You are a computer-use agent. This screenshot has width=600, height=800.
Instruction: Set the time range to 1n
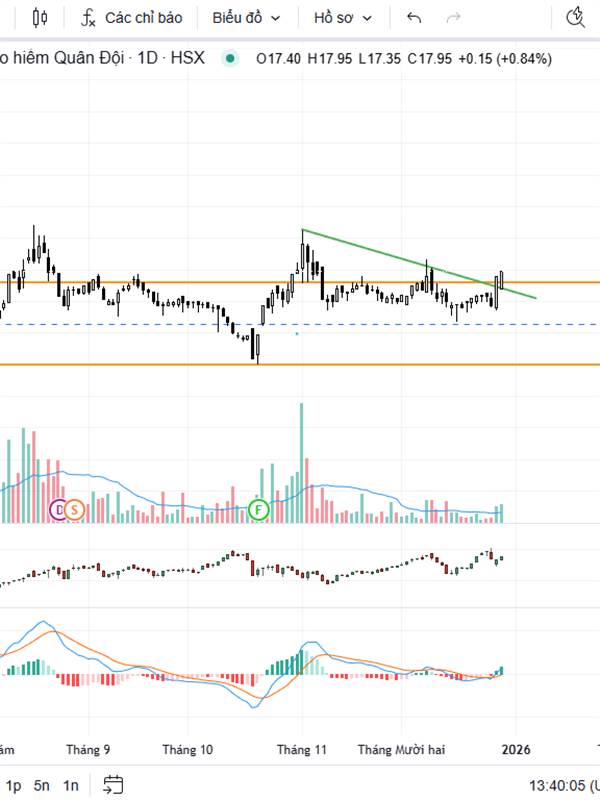[71, 785]
